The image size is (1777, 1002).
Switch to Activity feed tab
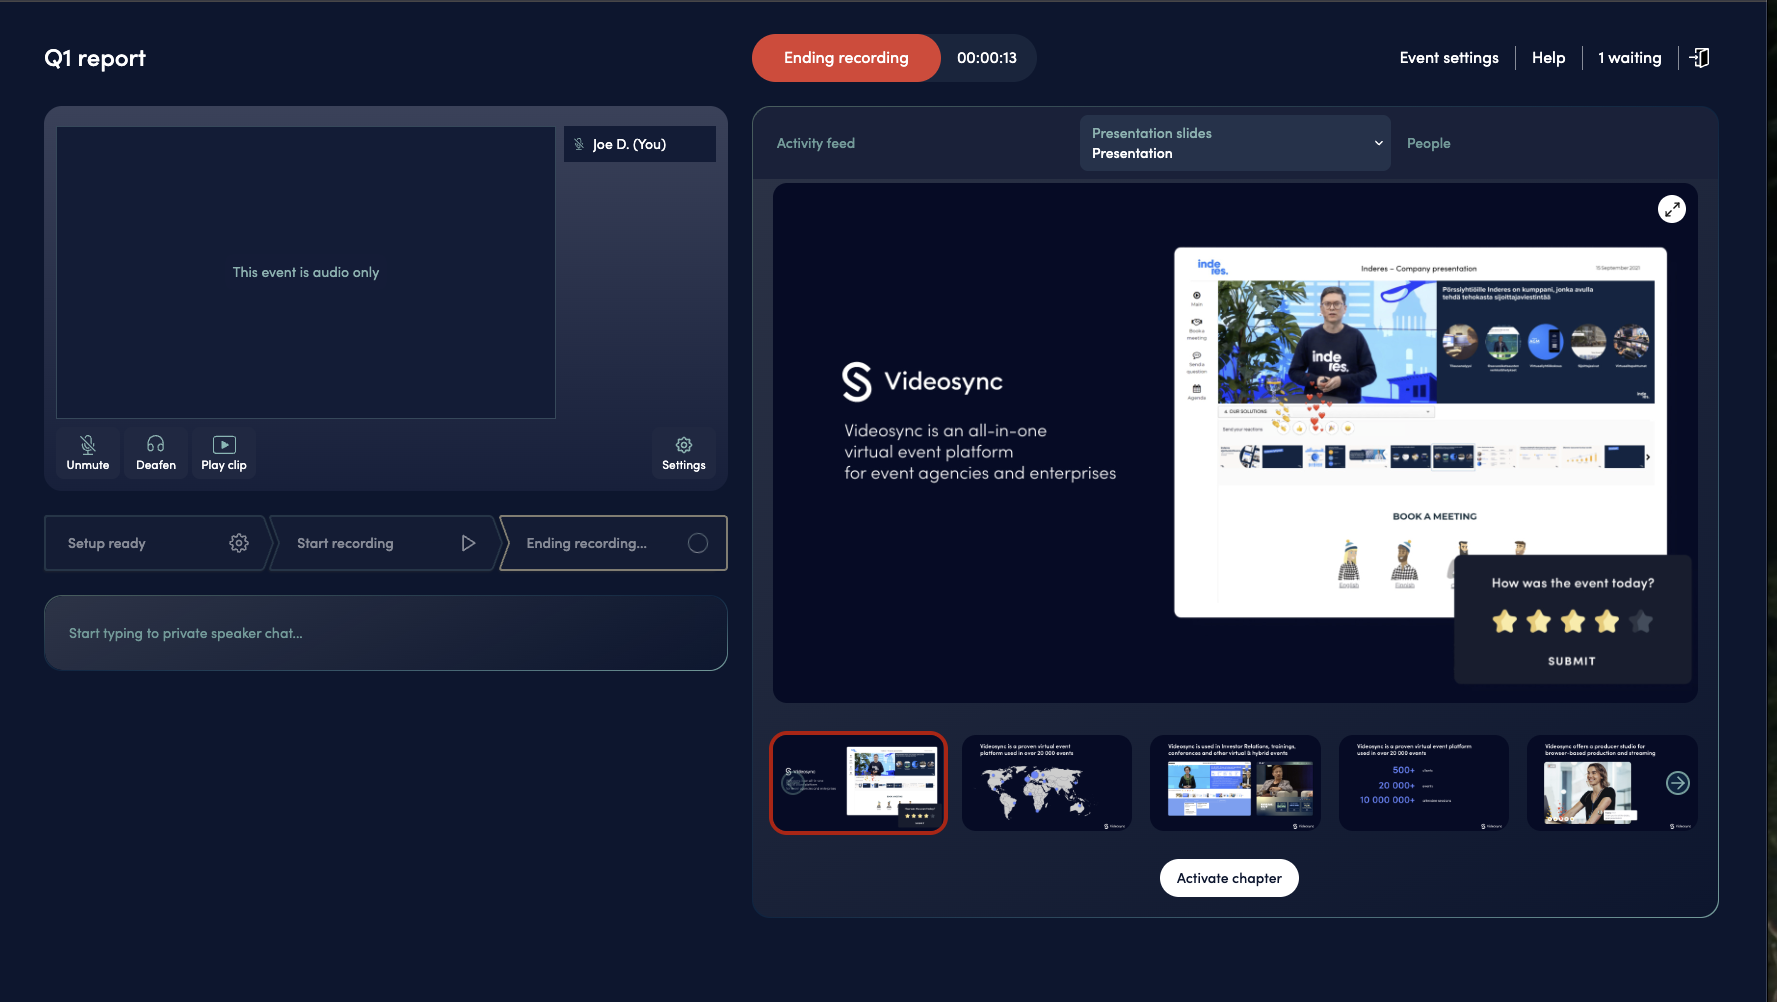click(x=816, y=143)
